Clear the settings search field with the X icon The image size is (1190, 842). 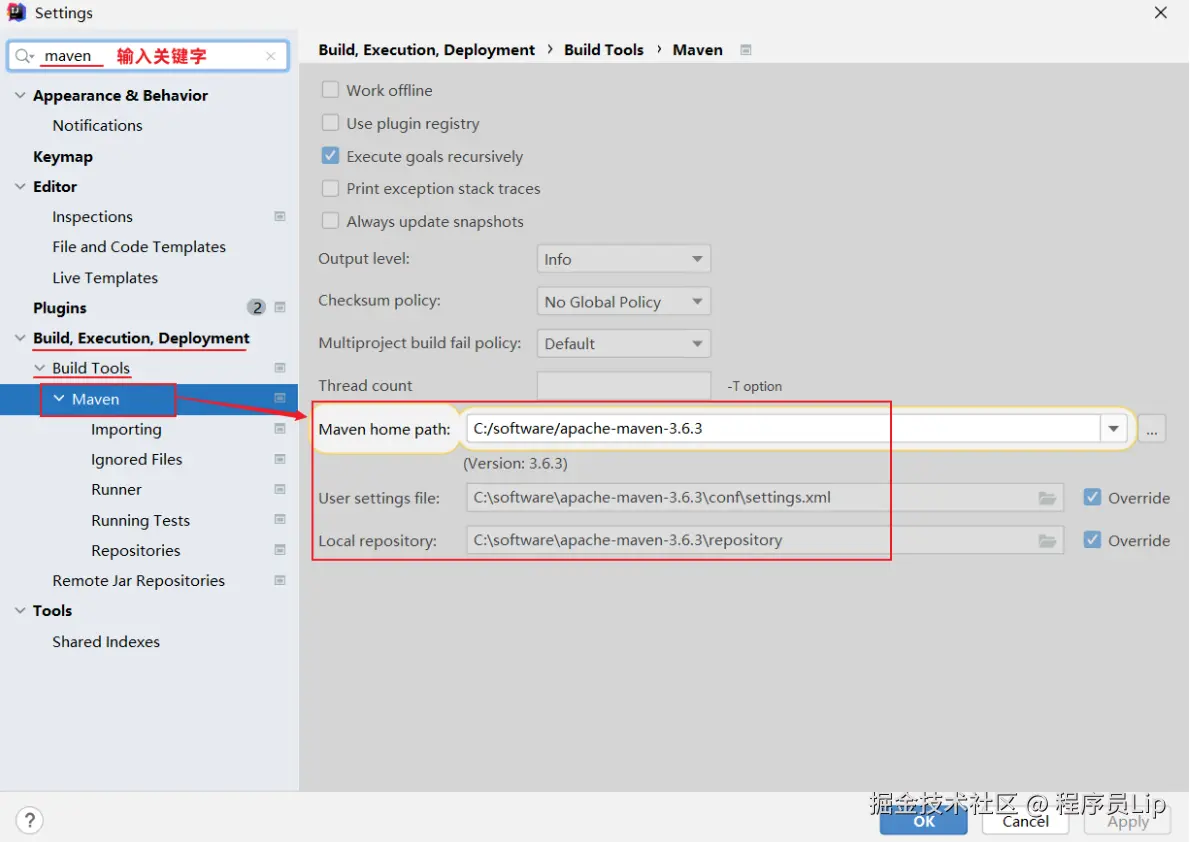(271, 55)
